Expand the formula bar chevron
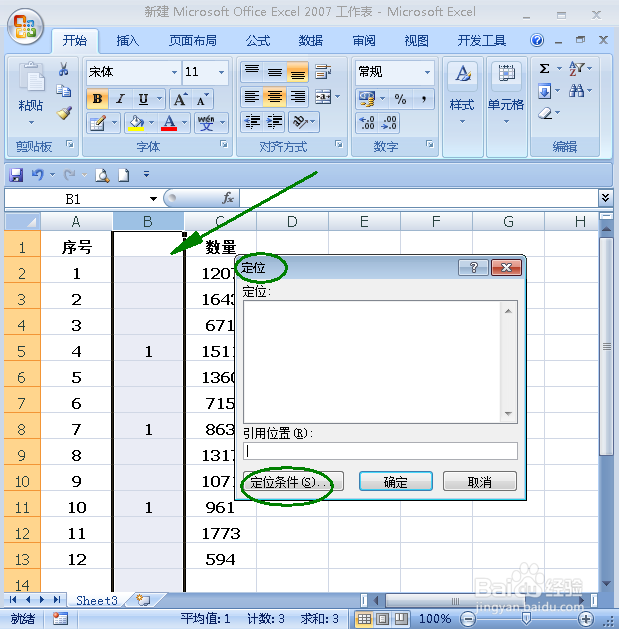619x629 pixels. coord(605,198)
